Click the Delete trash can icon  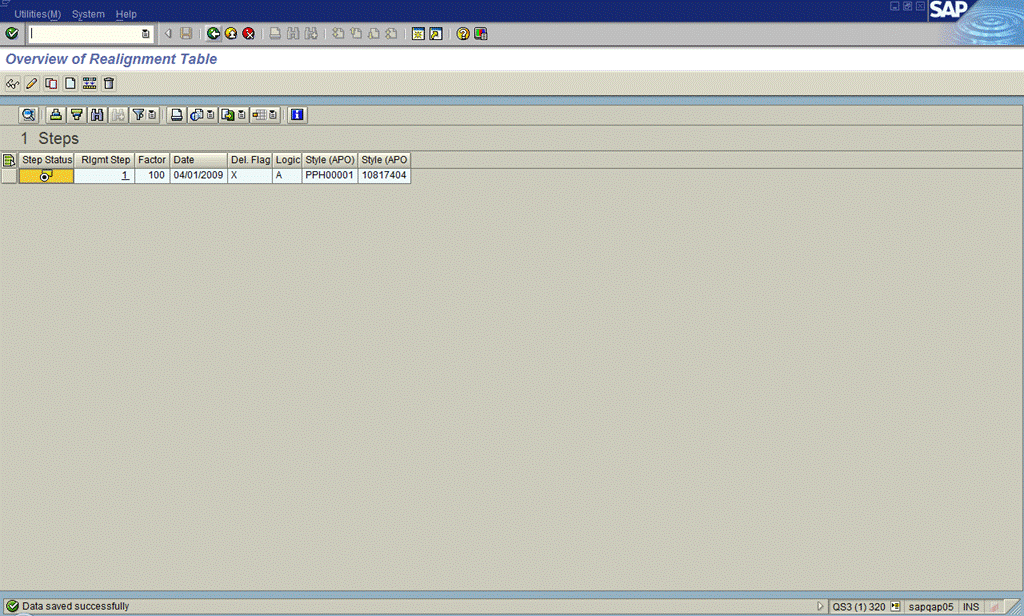tap(108, 84)
